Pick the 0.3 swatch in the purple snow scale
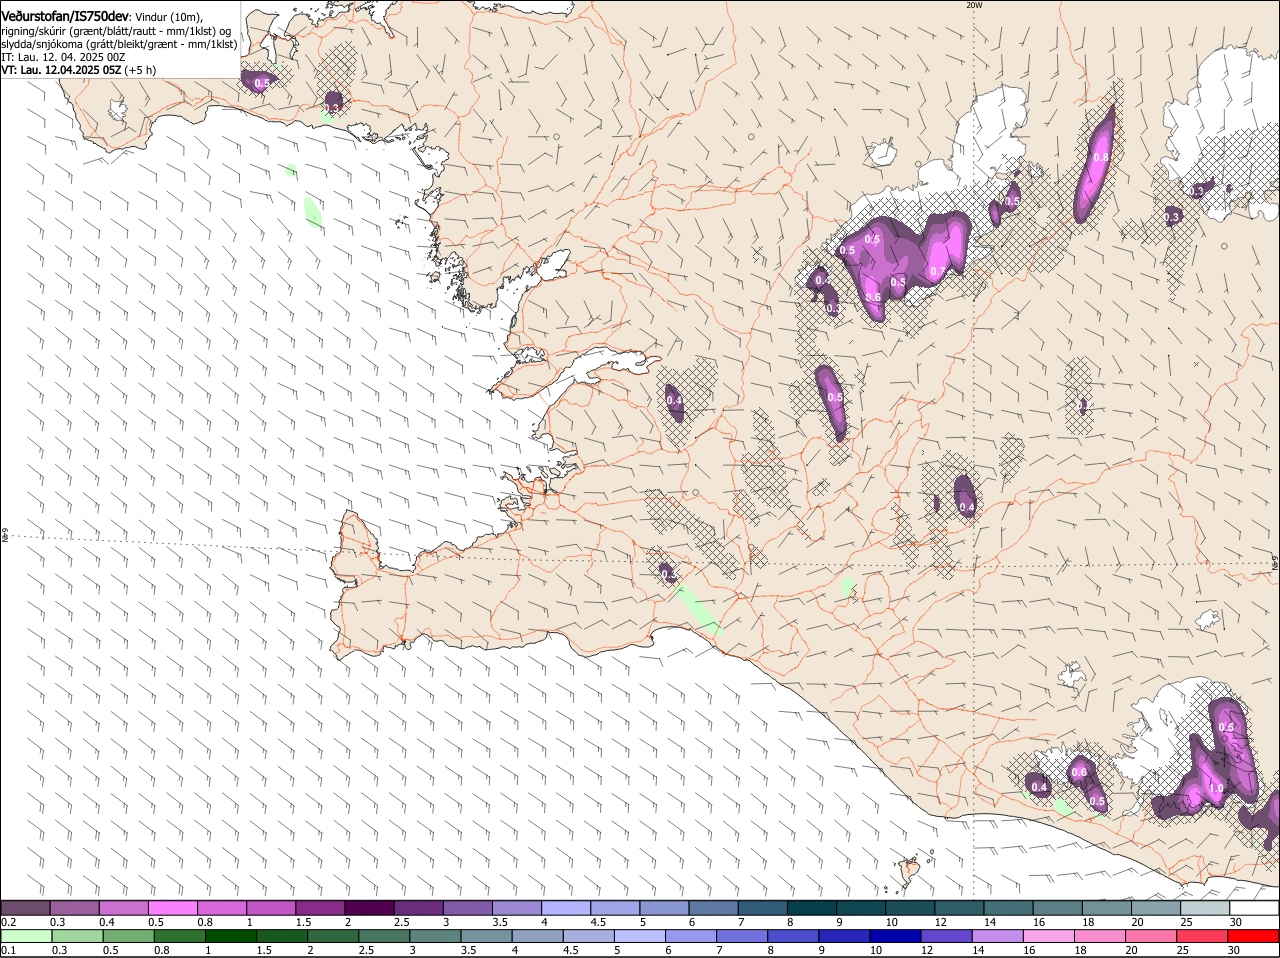This screenshot has width=1280, height=958. (75, 908)
